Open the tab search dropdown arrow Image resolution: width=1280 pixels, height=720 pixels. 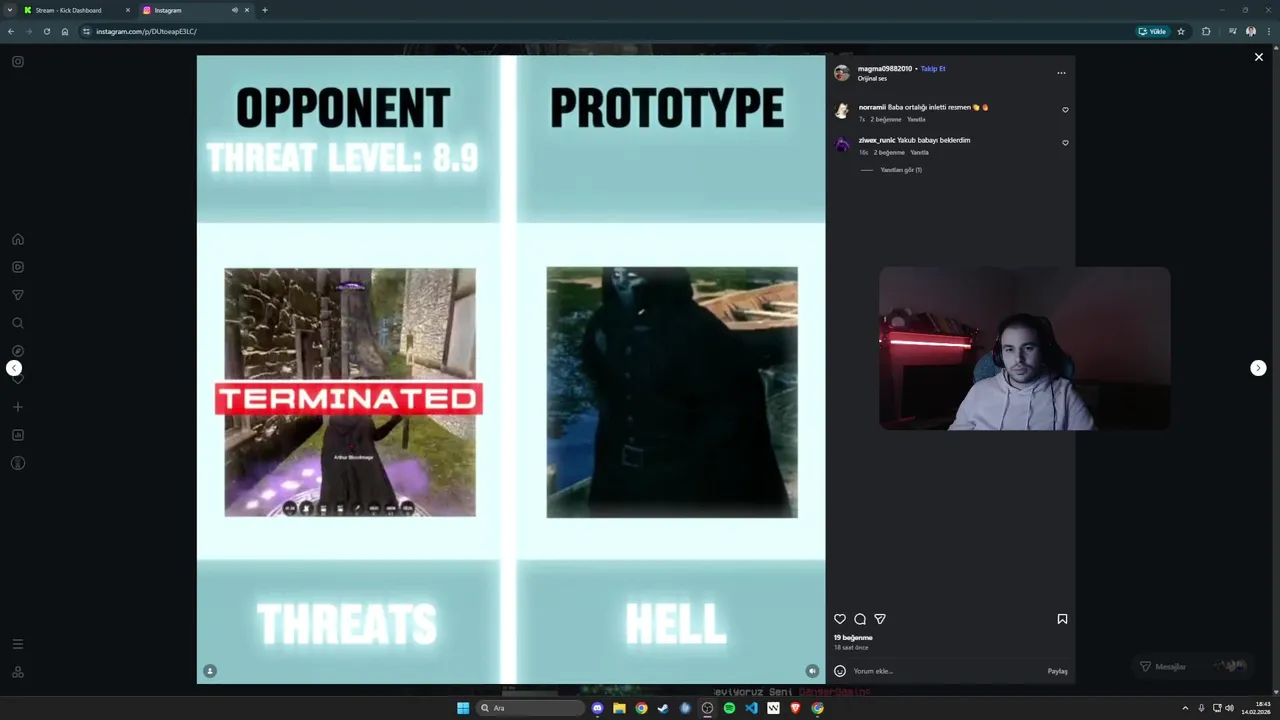(10, 10)
